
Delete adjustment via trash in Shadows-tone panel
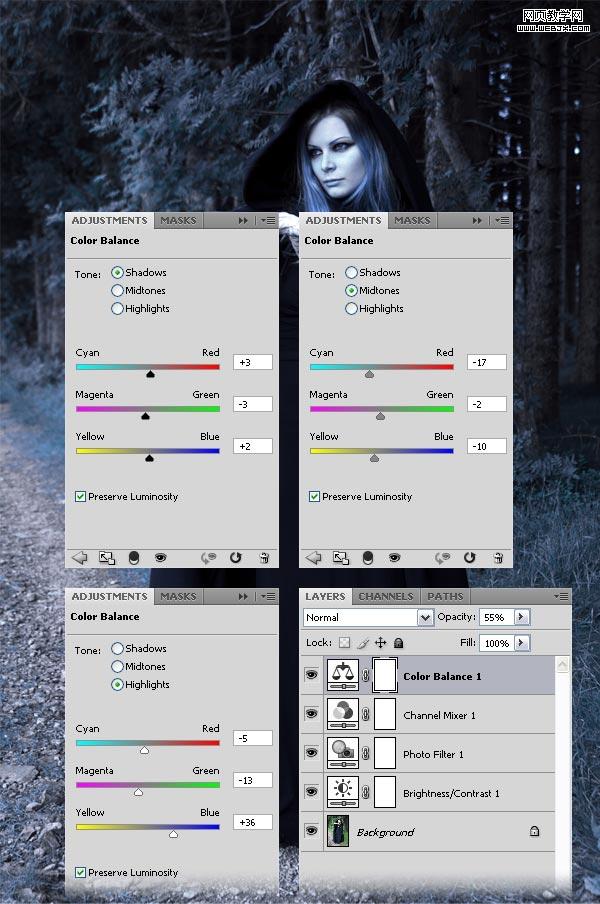[x=264, y=558]
